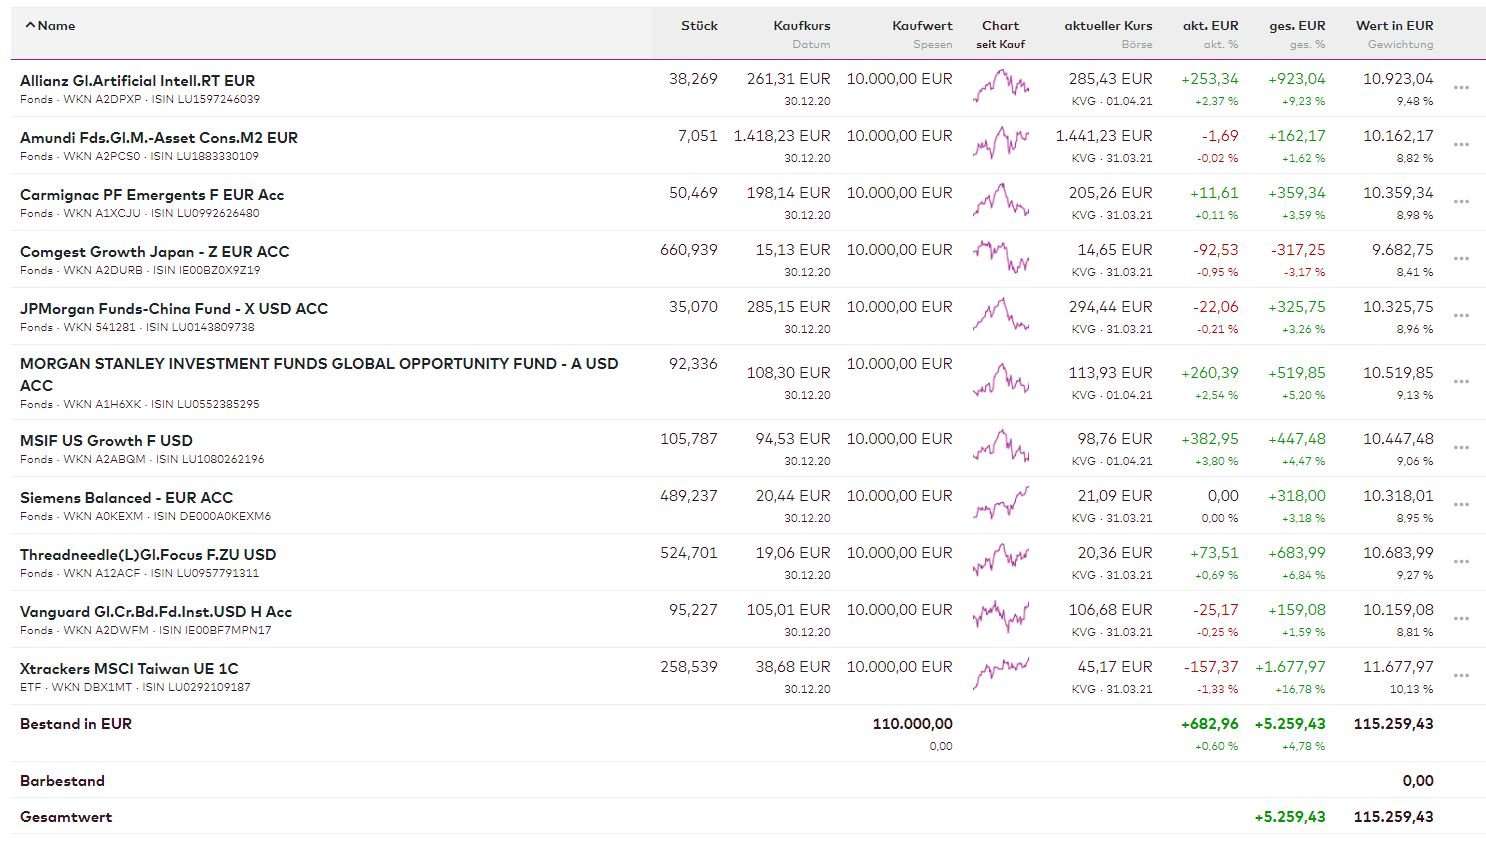This screenshot has width=1486, height=859.
Task: Open actions menu for Xtrackers MSCI Taiwan
Action: (1461, 676)
